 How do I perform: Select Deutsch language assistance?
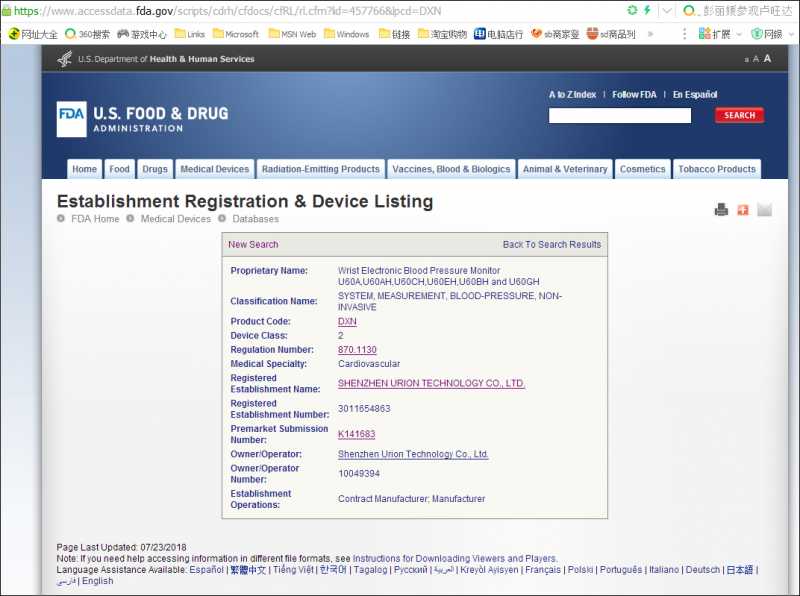(703, 570)
